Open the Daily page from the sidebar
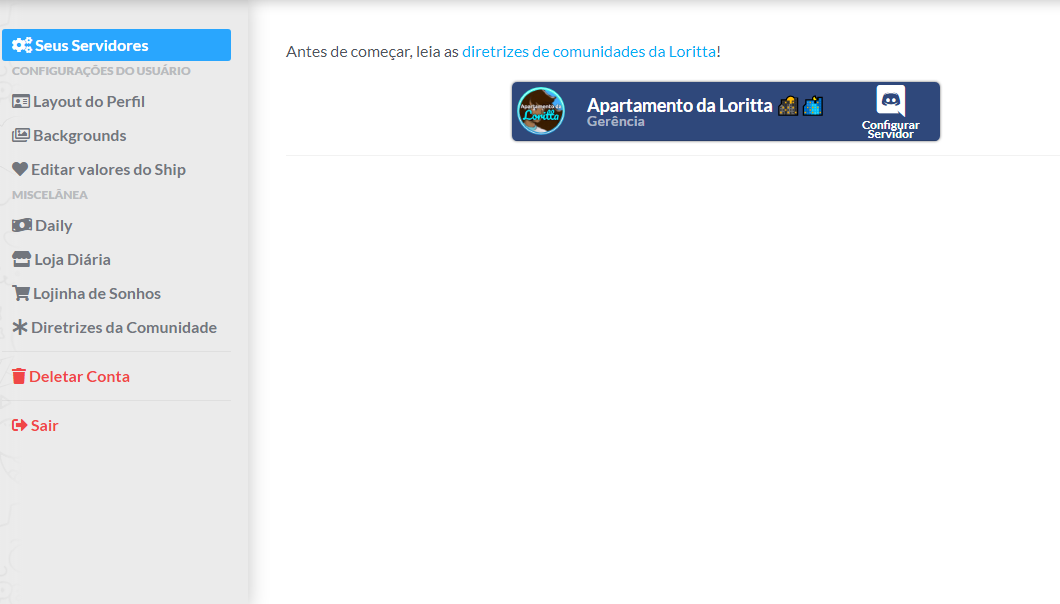Viewport: 1060px width, 604px height. [x=55, y=225]
